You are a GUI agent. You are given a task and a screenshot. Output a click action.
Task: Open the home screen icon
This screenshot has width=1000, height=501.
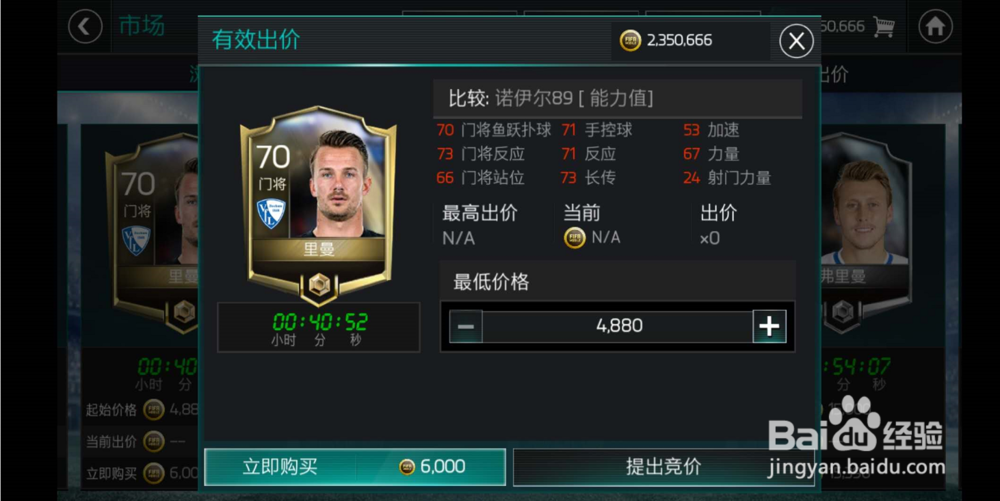(x=935, y=27)
